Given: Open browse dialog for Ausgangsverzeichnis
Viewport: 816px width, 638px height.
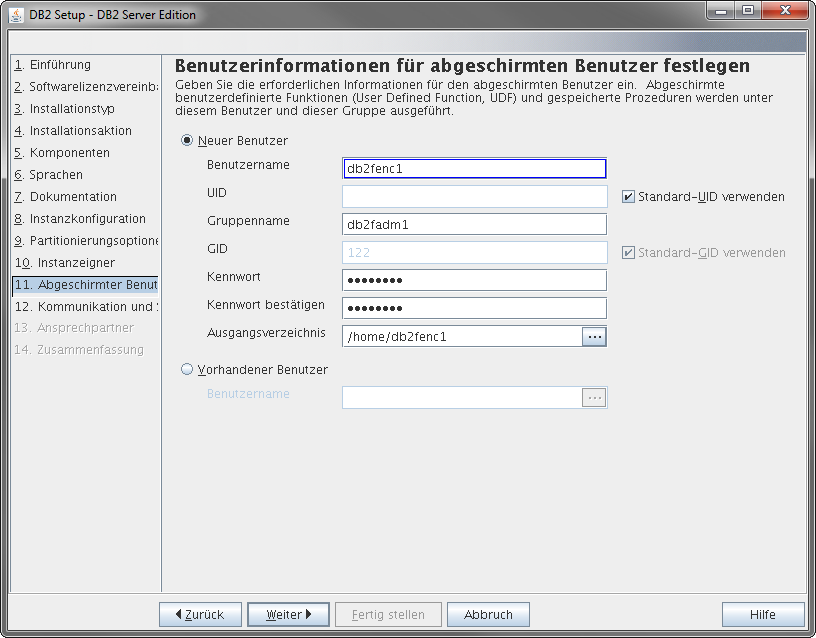Looking at the screenshot, I should tap(594, 337).
